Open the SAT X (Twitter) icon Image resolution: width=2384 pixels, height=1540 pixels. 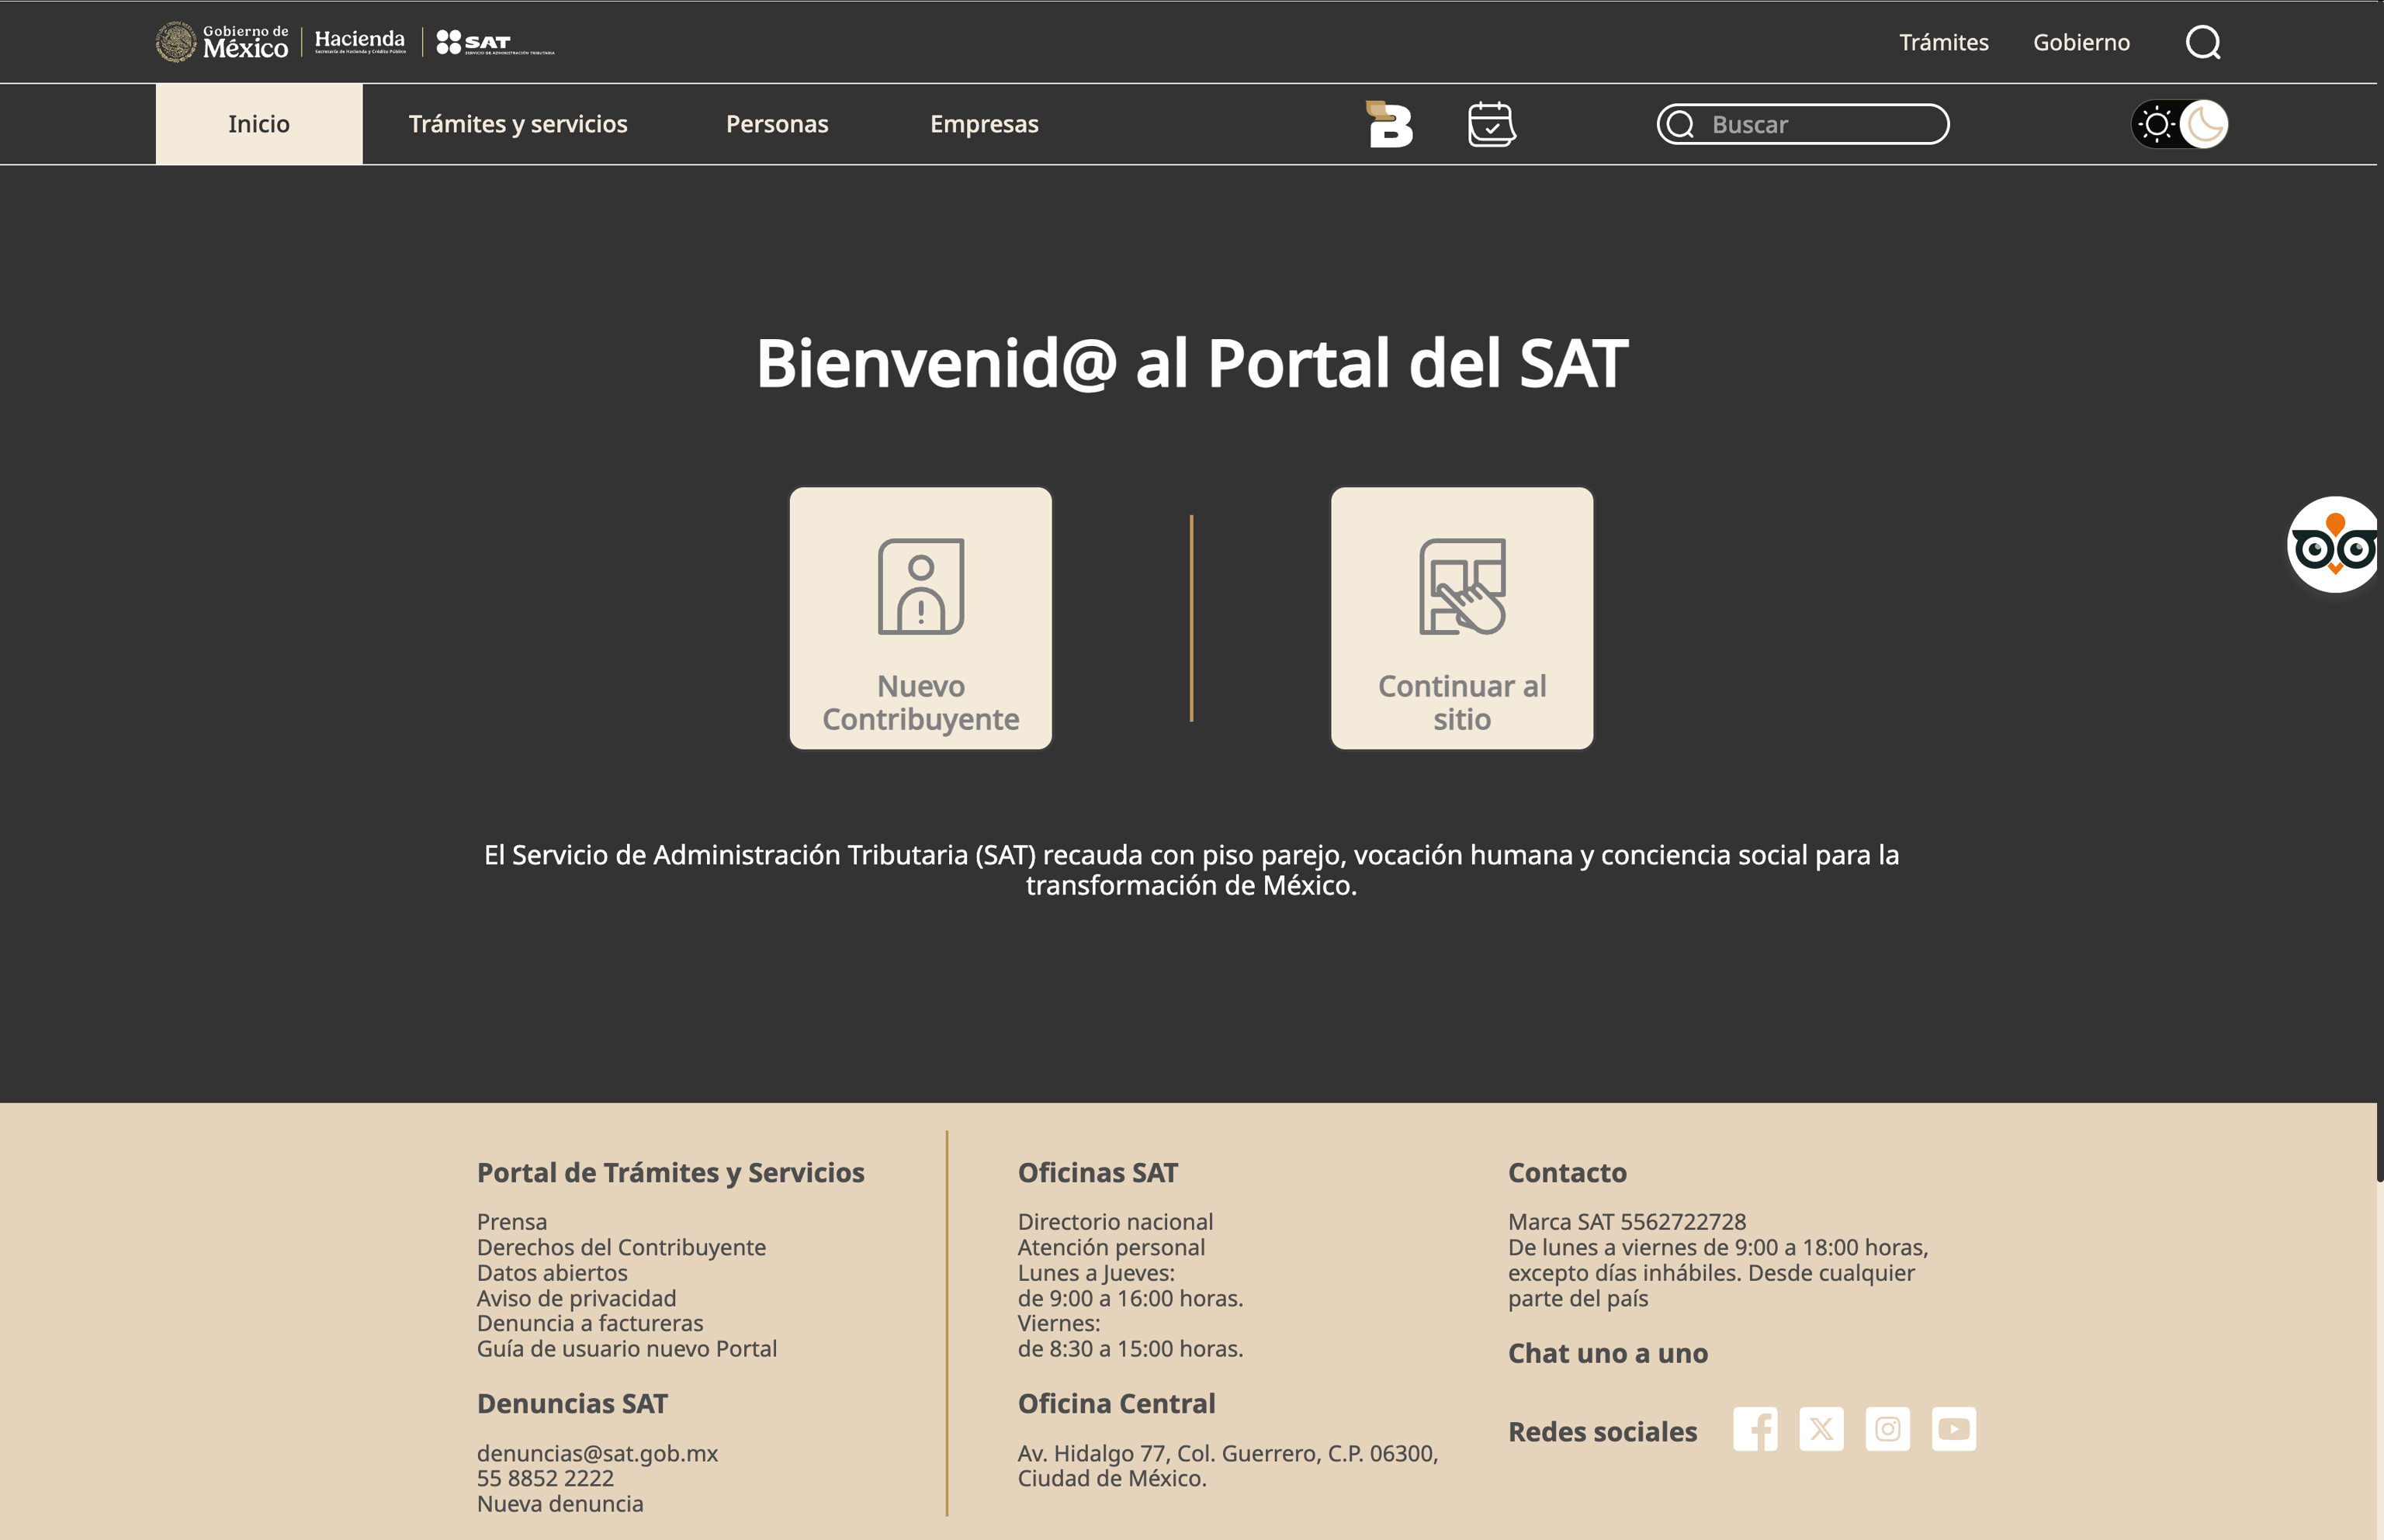pos(1821,1429)
